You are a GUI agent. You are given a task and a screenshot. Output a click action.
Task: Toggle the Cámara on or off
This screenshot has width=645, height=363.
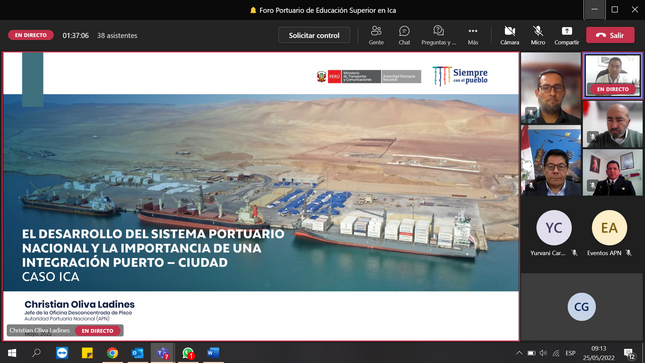point(510,35)
